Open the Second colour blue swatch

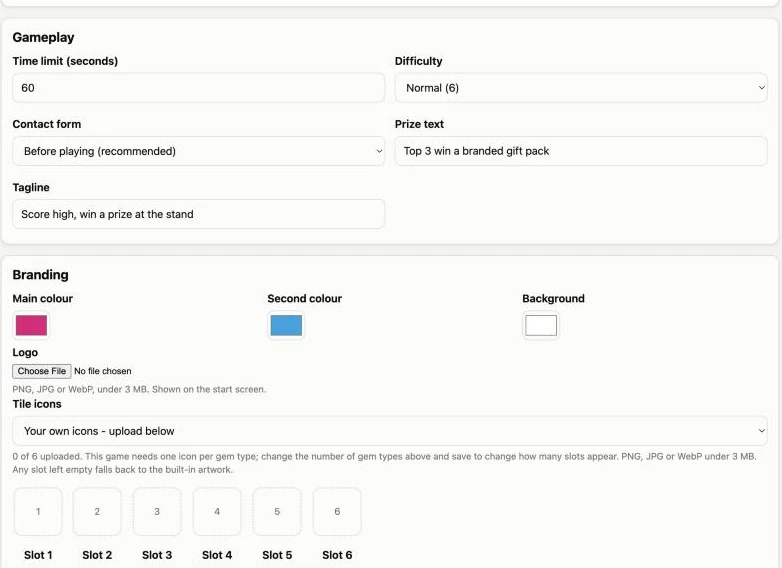(286, 325)
